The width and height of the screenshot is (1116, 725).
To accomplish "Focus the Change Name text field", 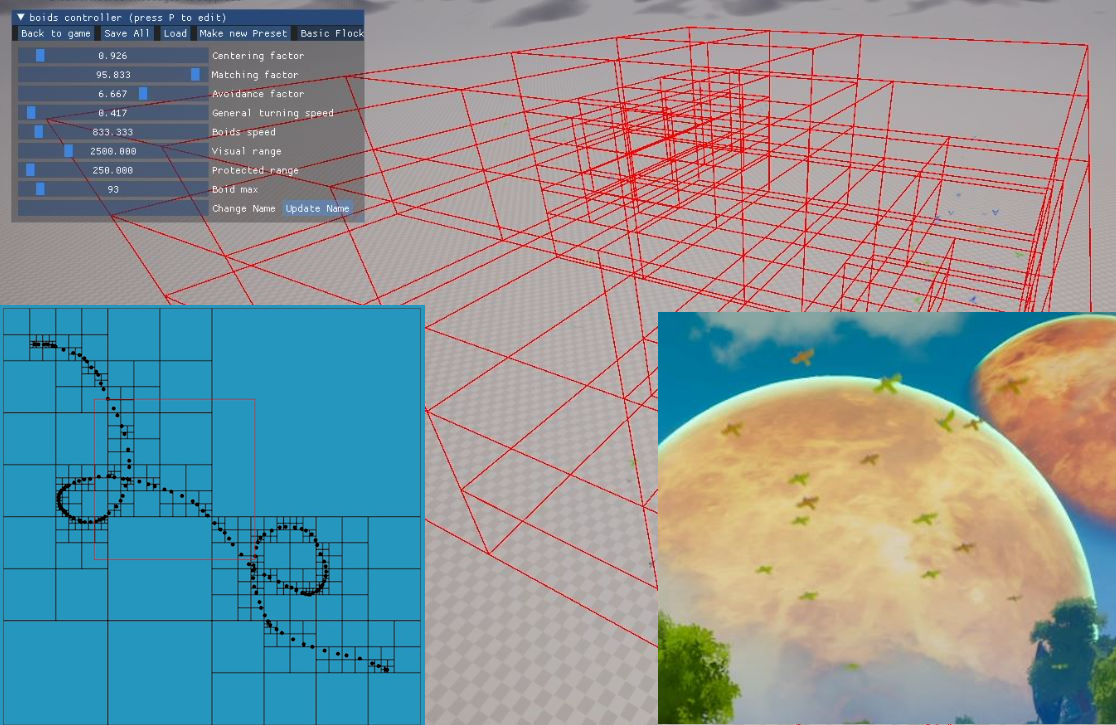I will [x=113, y=209].
